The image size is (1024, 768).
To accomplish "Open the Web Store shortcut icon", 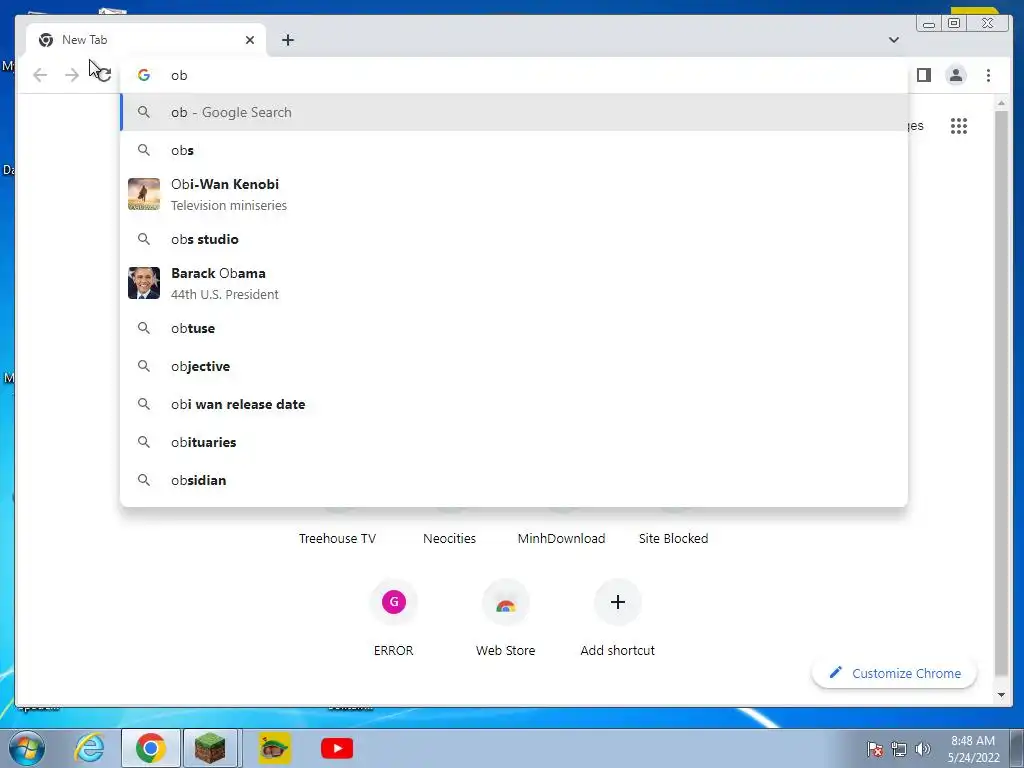I will click(x=505, y=601).
